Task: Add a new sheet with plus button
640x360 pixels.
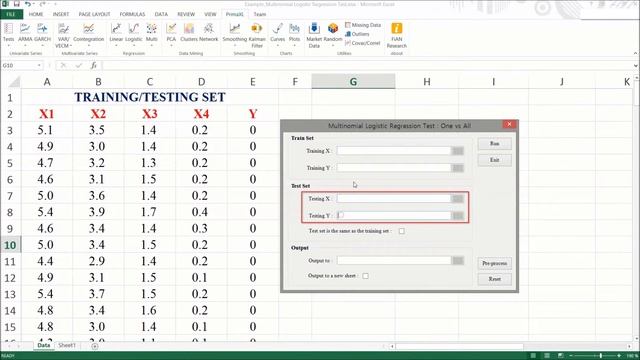Action: [95, 346]
